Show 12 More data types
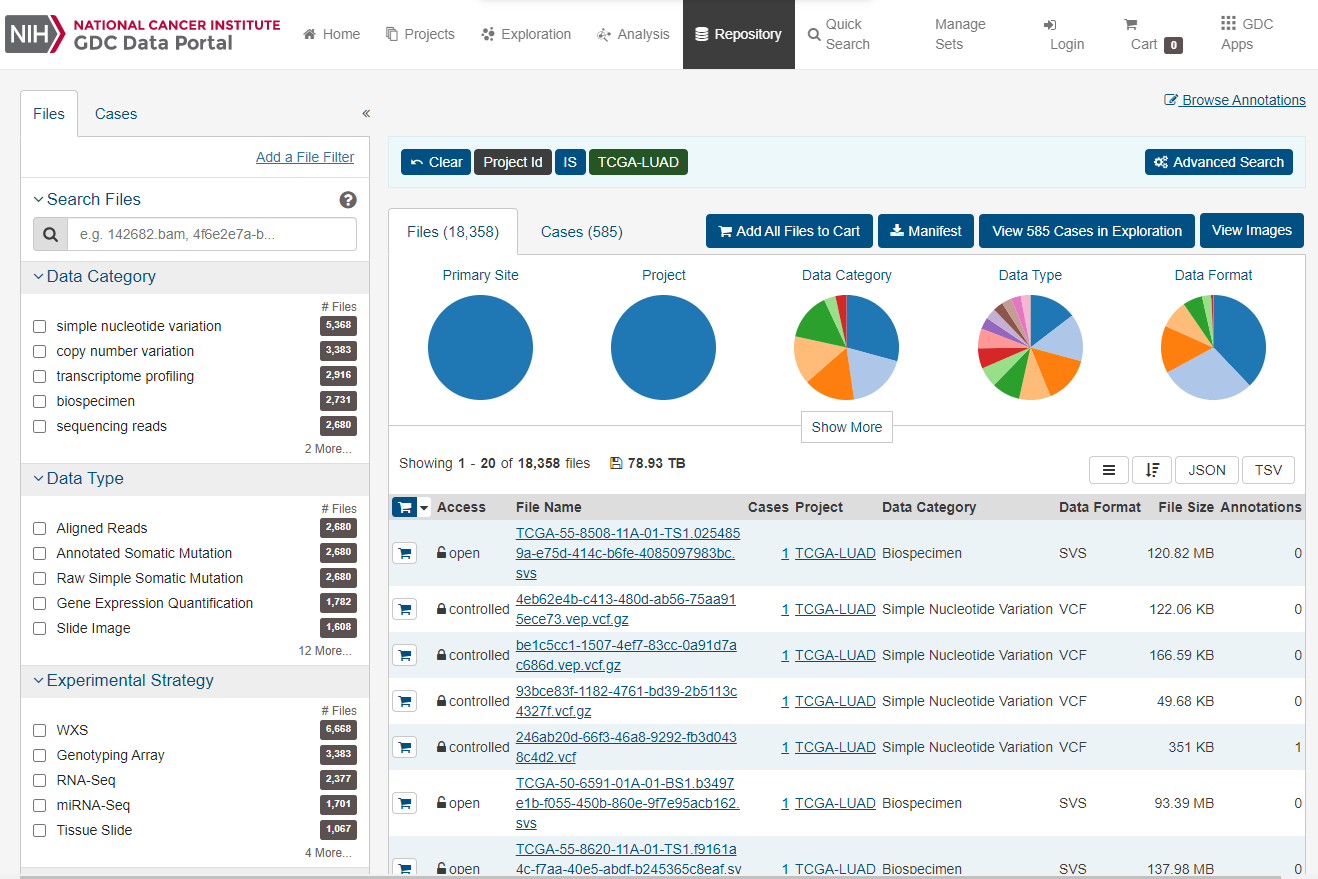 325,651
